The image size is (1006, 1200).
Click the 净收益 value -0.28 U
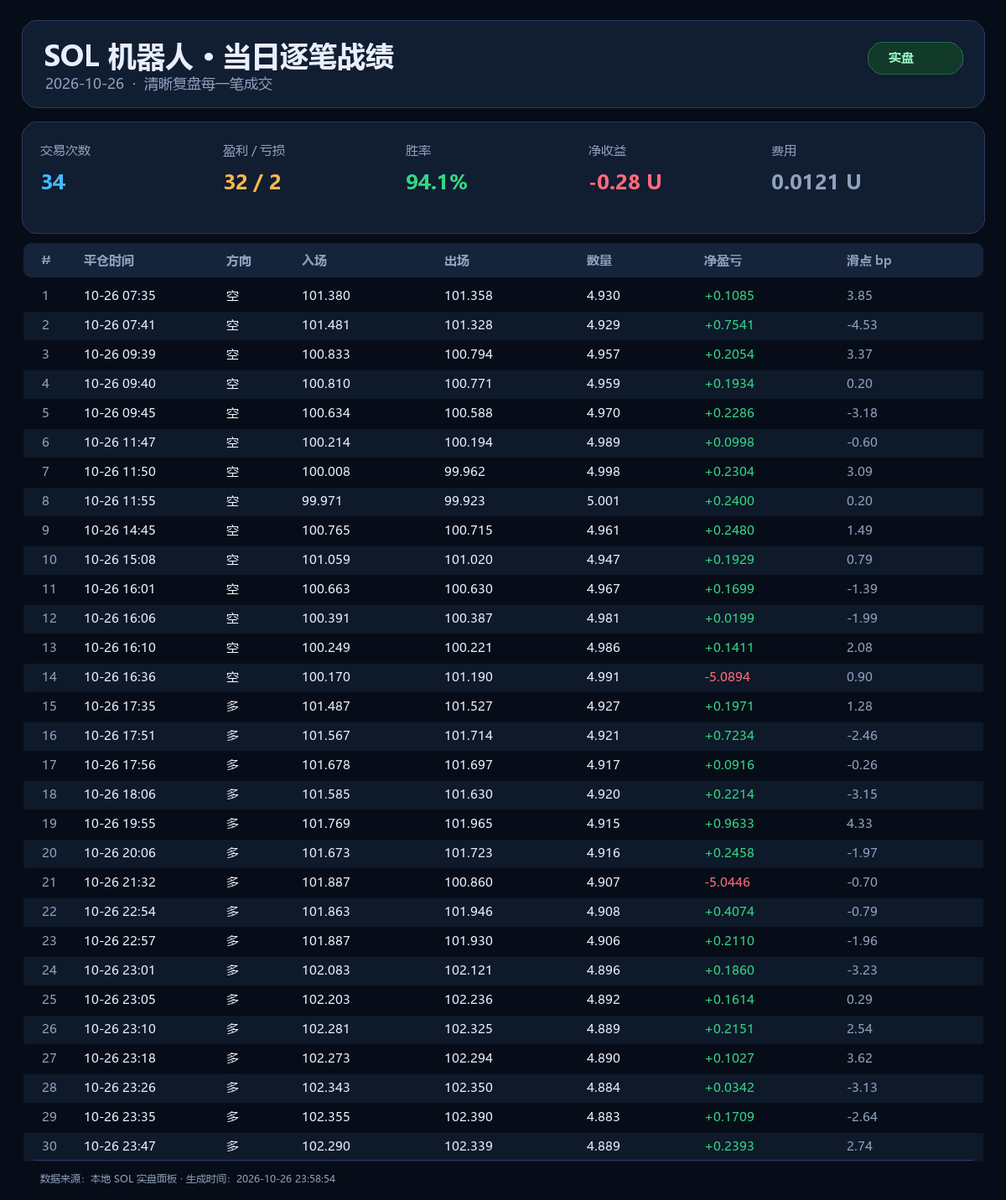click(625, 182)
